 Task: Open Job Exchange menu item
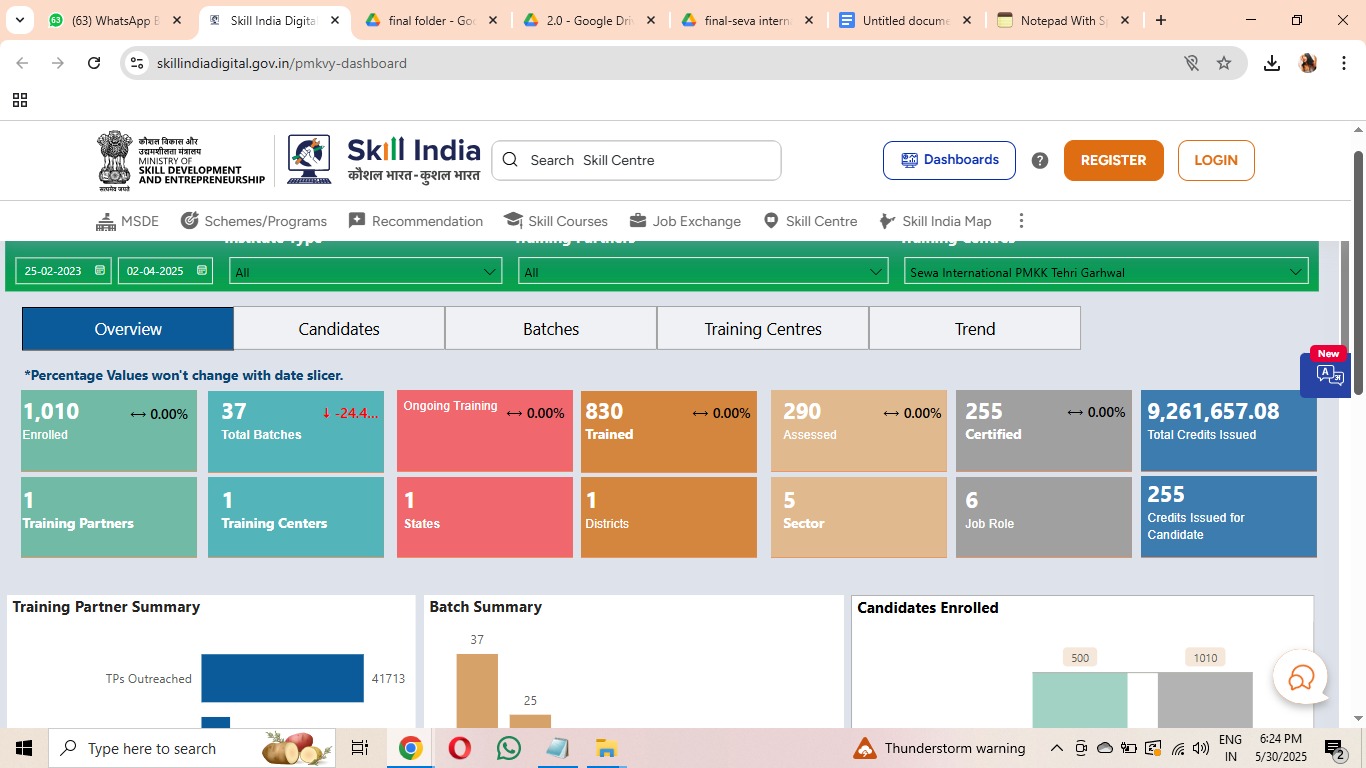[x=685, y=221]
